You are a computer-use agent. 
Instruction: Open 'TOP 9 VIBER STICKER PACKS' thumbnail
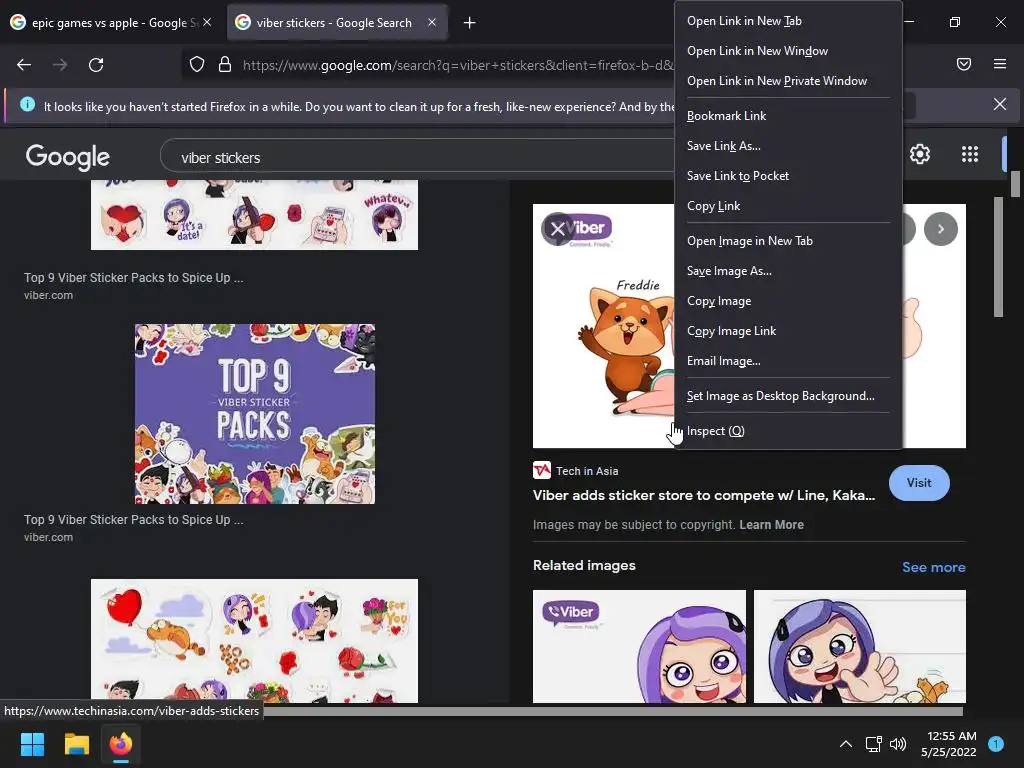(255, 413)
